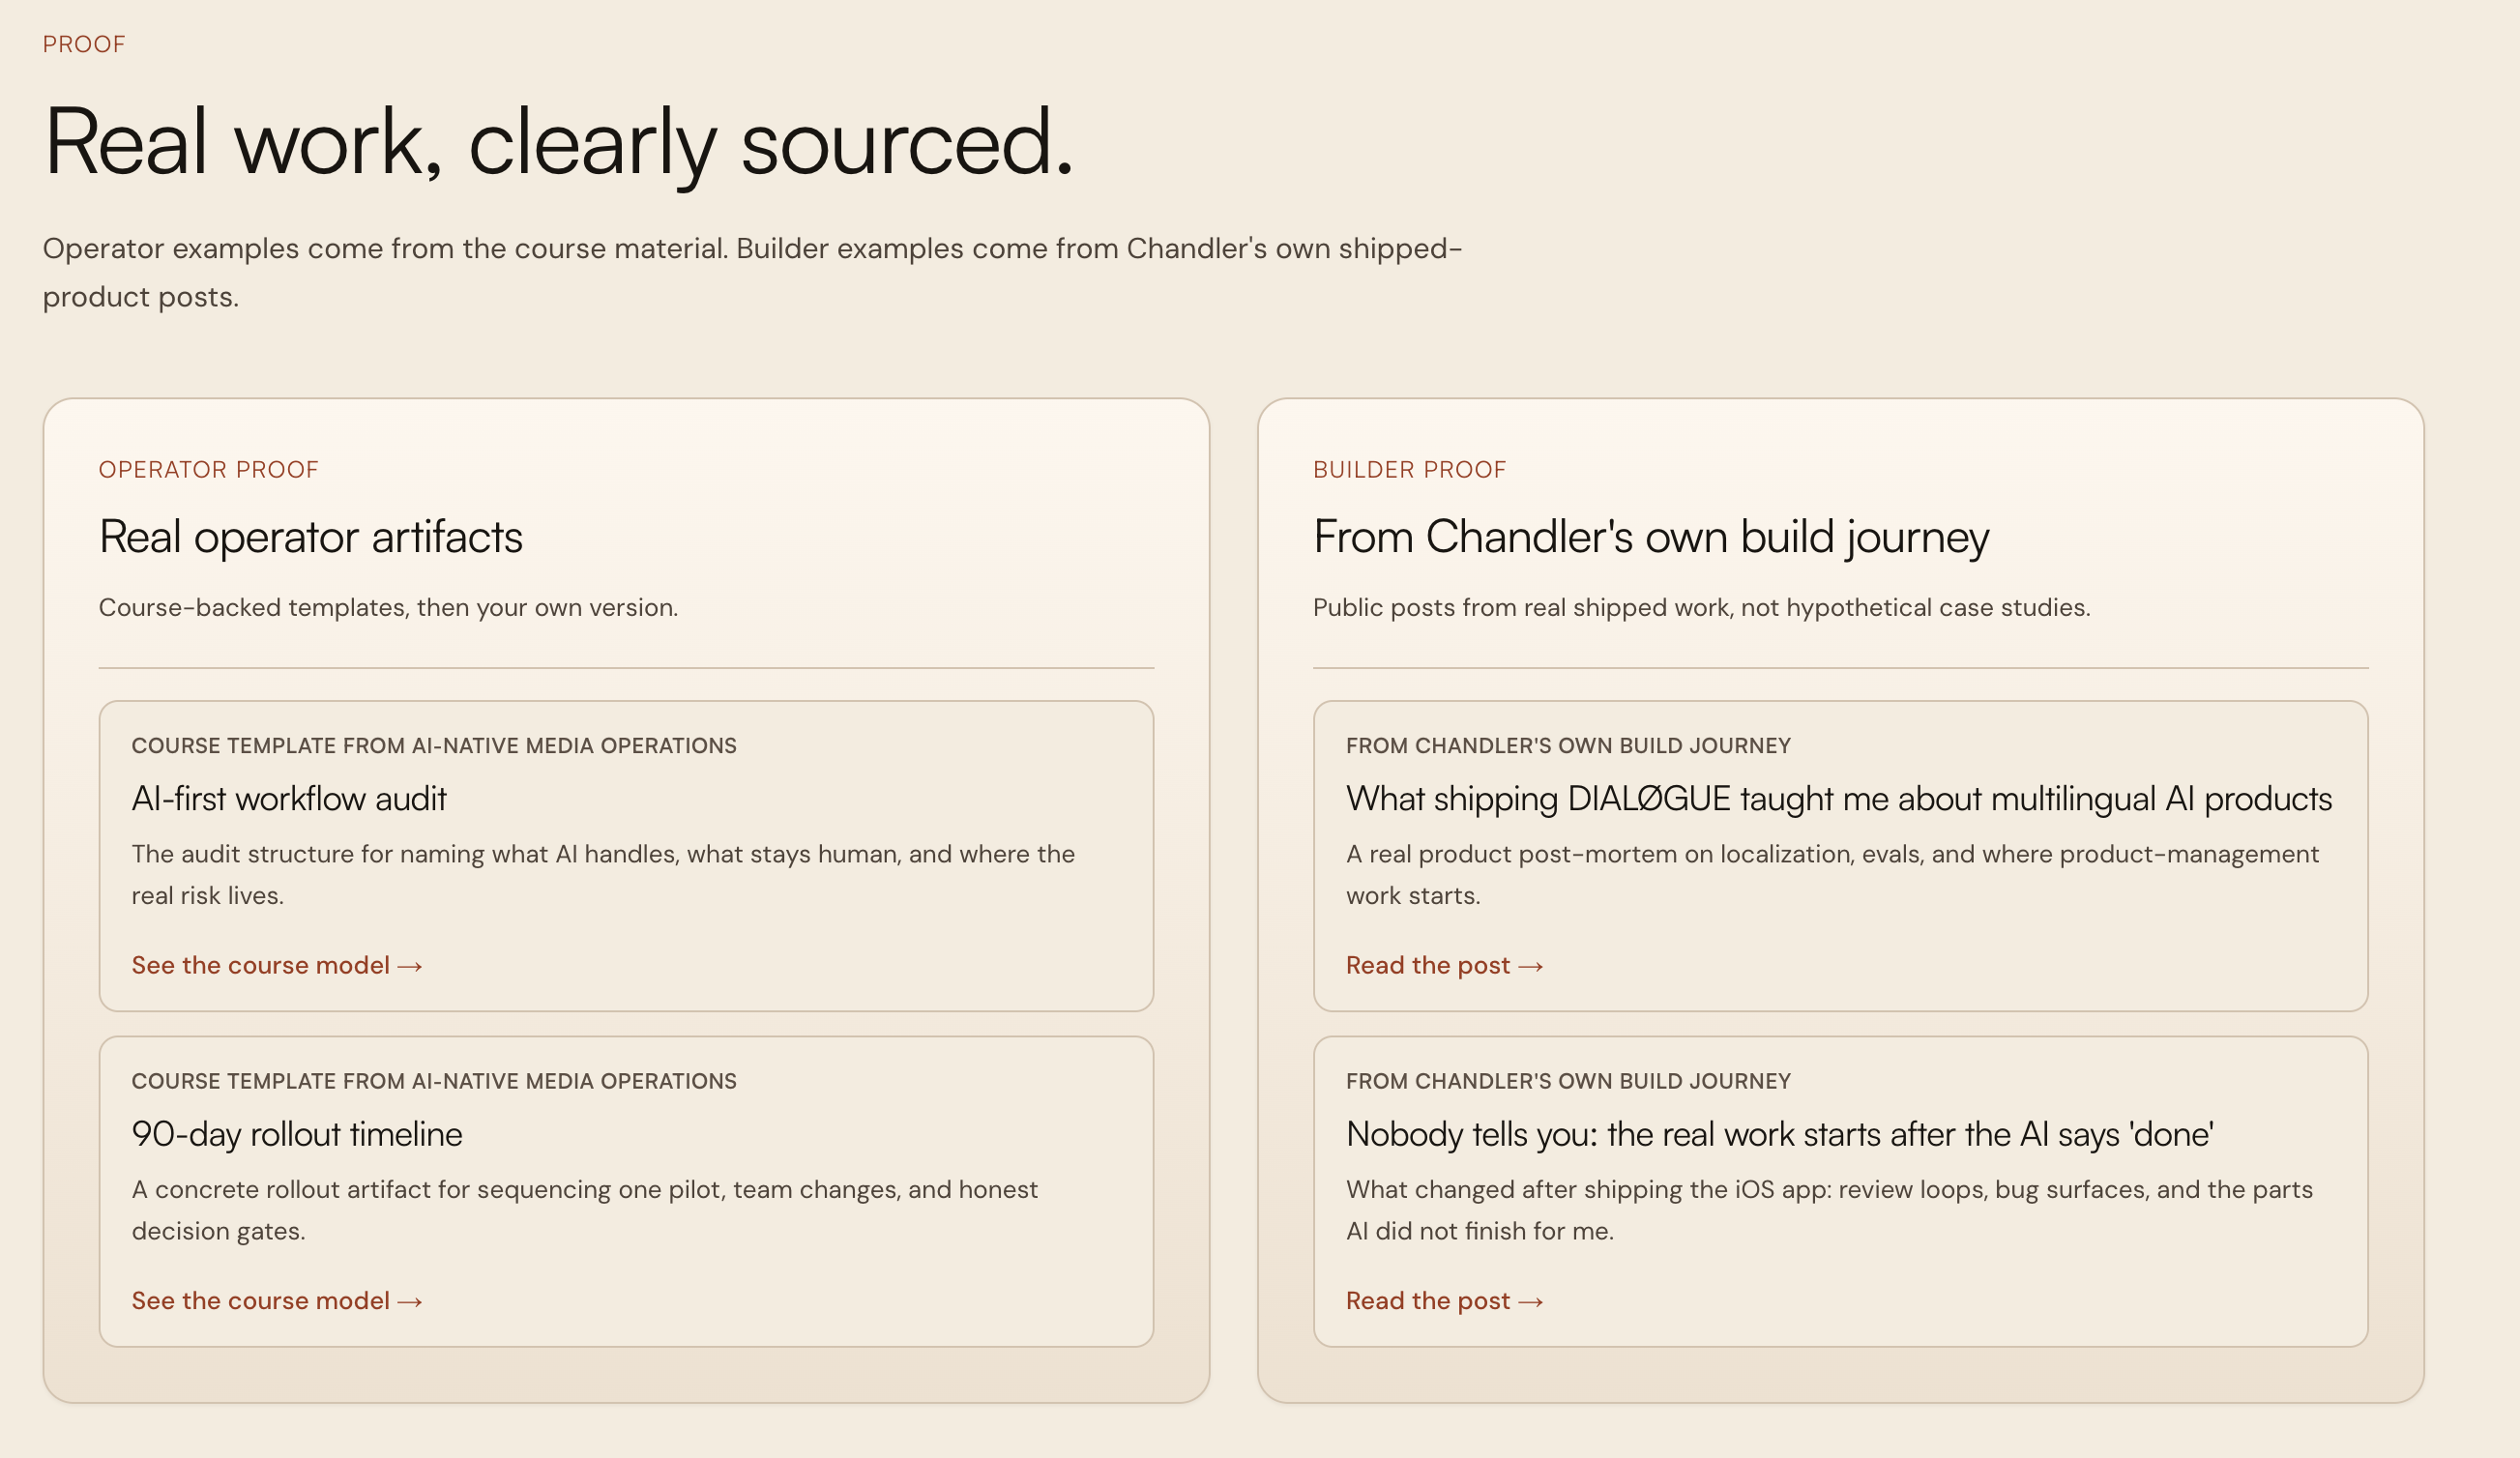Click the What shipping DIALØGUE taught me title
This screenshot has width=2520, height=1458.
pos(1839,798)
